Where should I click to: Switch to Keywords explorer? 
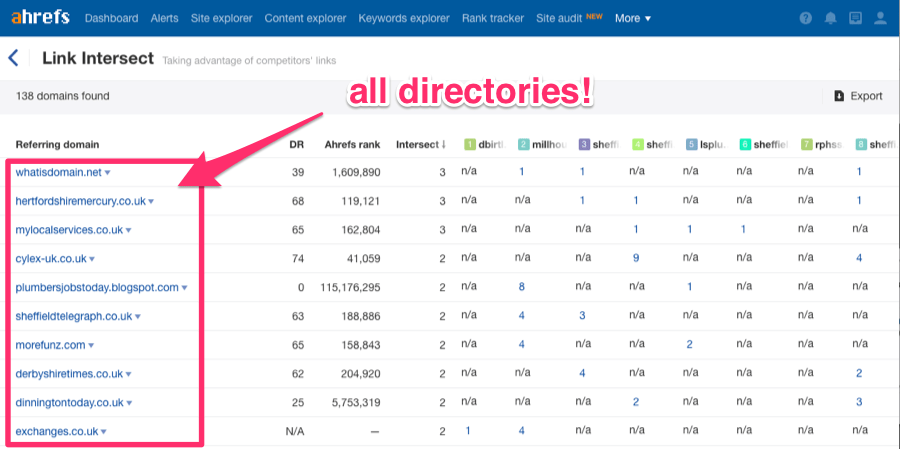pos(403,18)
